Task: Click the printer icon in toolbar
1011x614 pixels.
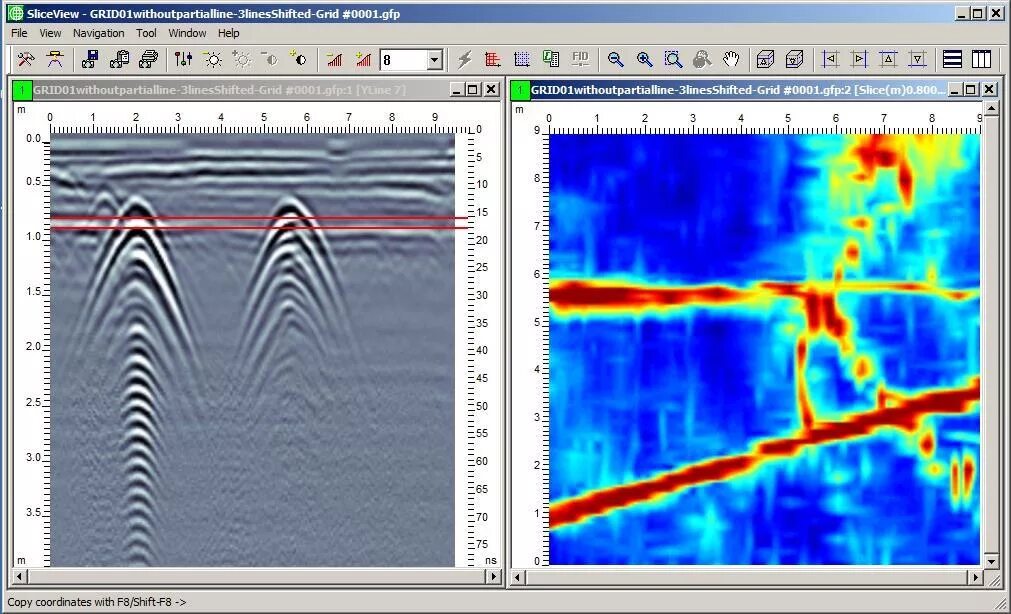Action: (x=149, y=59)
